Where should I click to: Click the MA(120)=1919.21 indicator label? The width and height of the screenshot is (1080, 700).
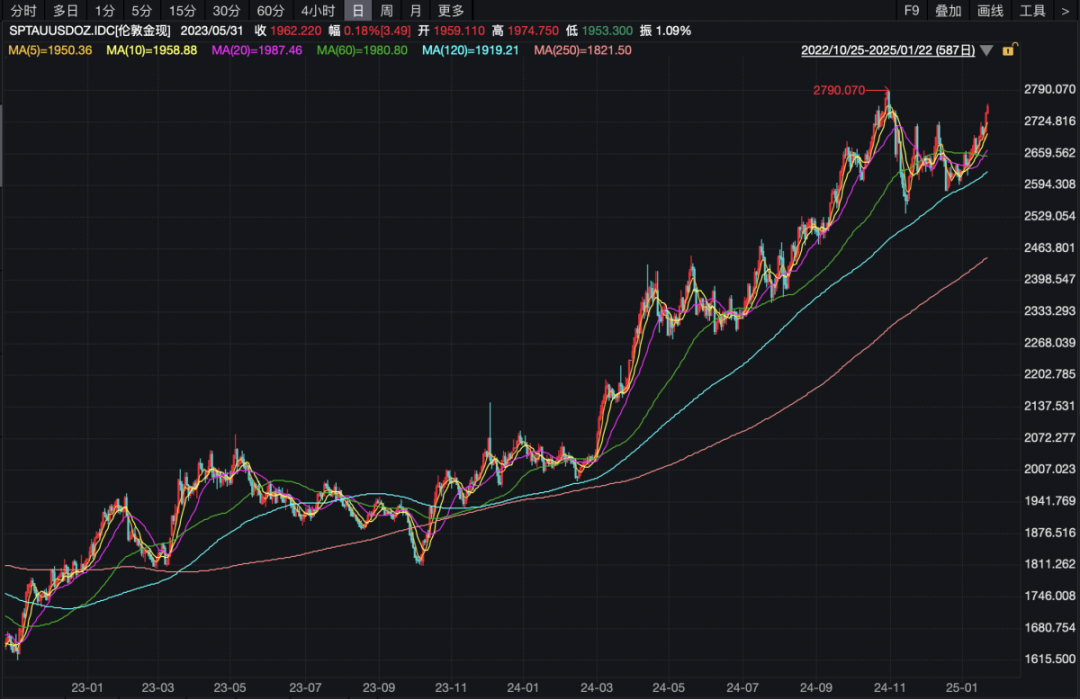click(x=470, y=50)
